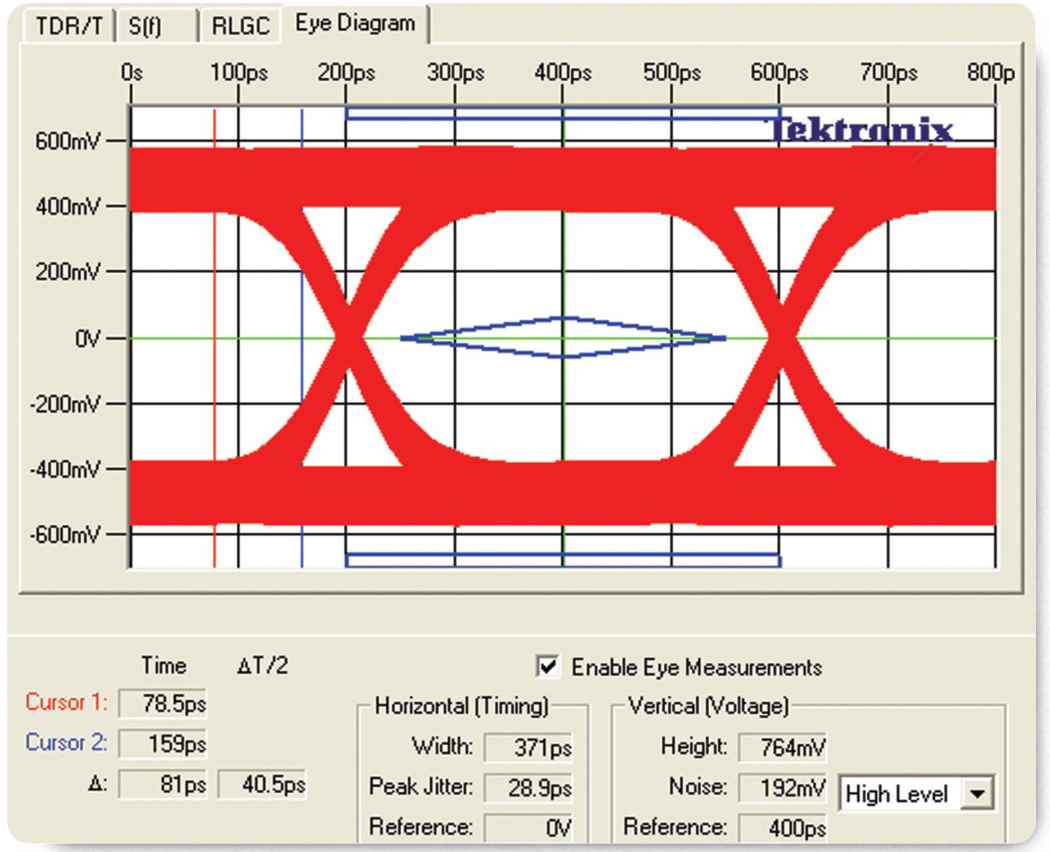This screenshot has width=1050, height=852.
Task: Click the Eye Diagram tab
Action: (x=355, y=23)
